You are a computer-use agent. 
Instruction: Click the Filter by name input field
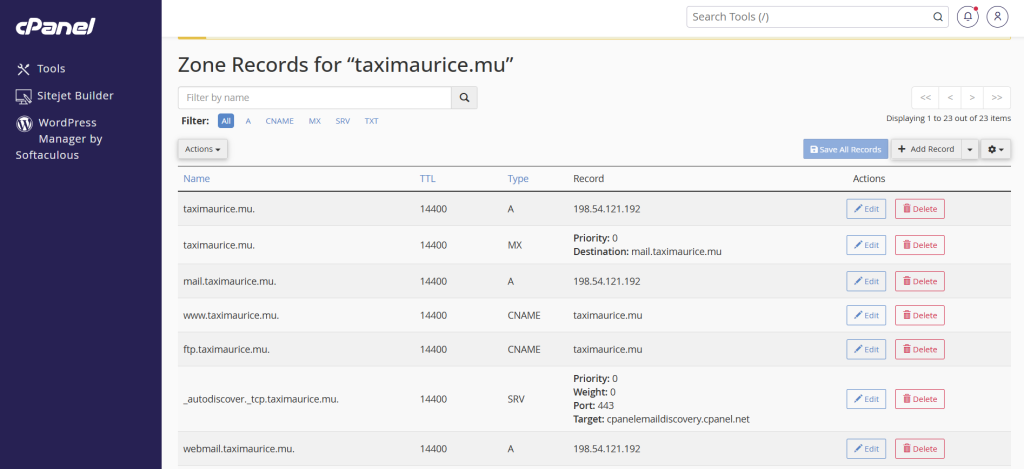(x=314, y=98)
